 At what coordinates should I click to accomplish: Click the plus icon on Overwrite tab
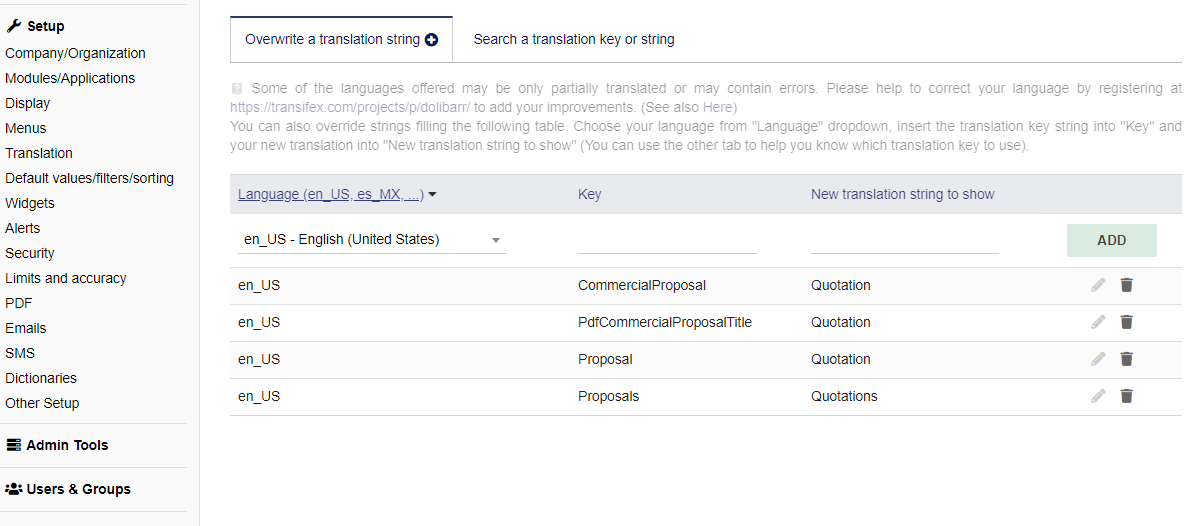431,40
